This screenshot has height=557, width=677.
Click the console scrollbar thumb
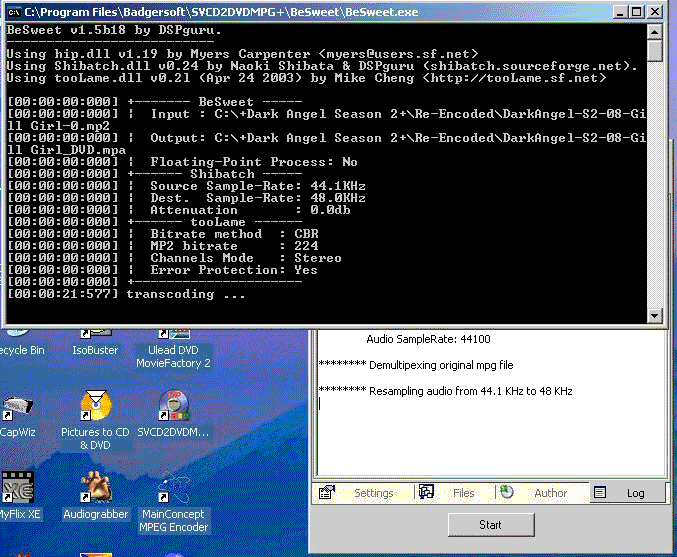click(x=655, y=51)
